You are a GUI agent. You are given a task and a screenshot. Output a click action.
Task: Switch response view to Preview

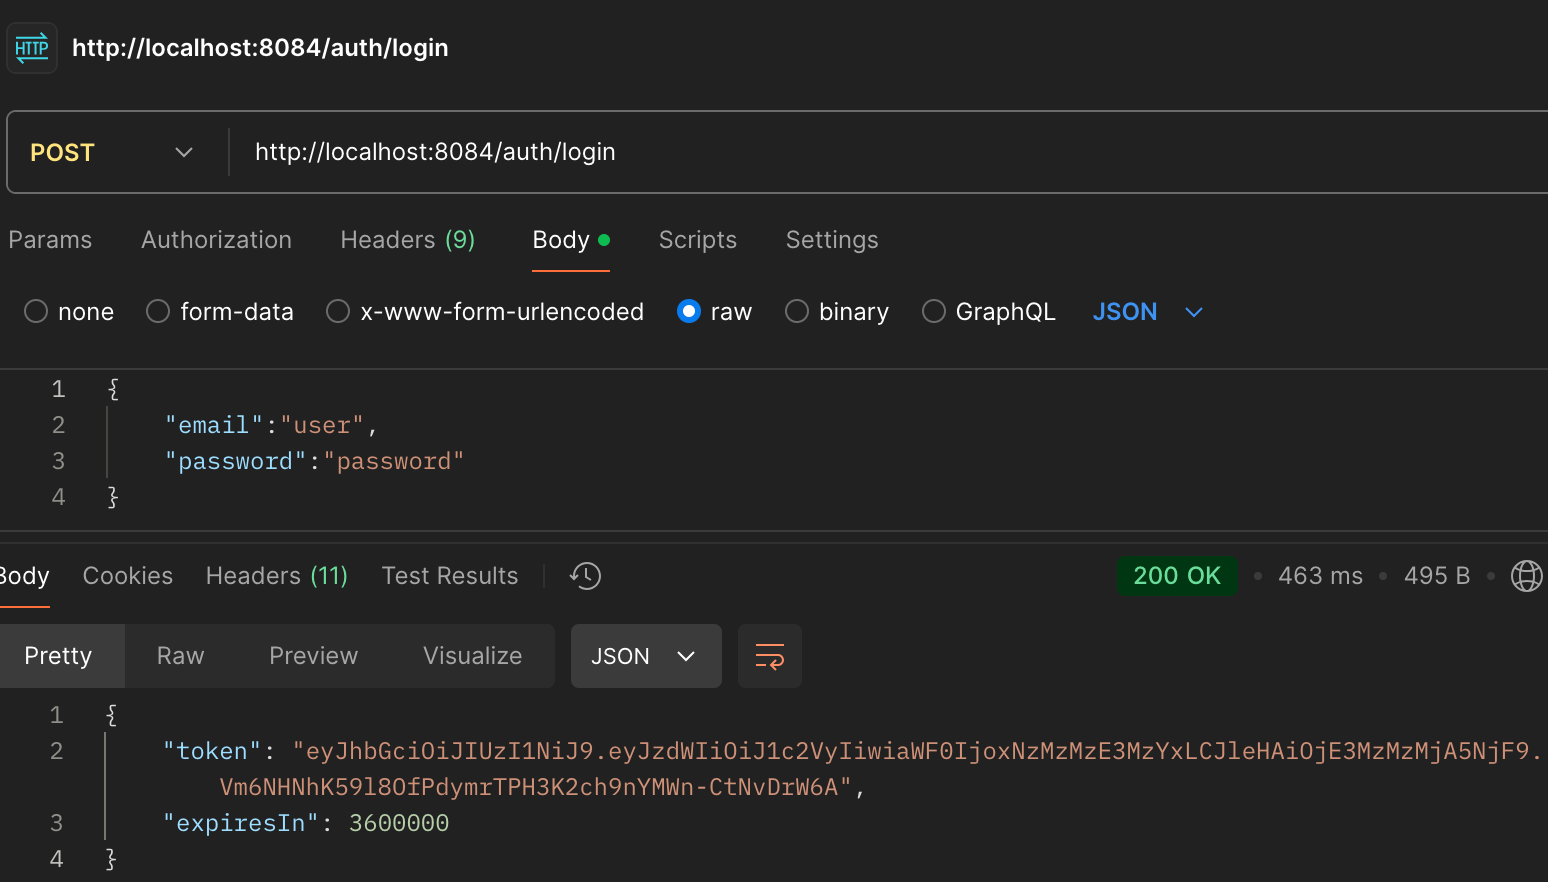[x=313, y=656]
